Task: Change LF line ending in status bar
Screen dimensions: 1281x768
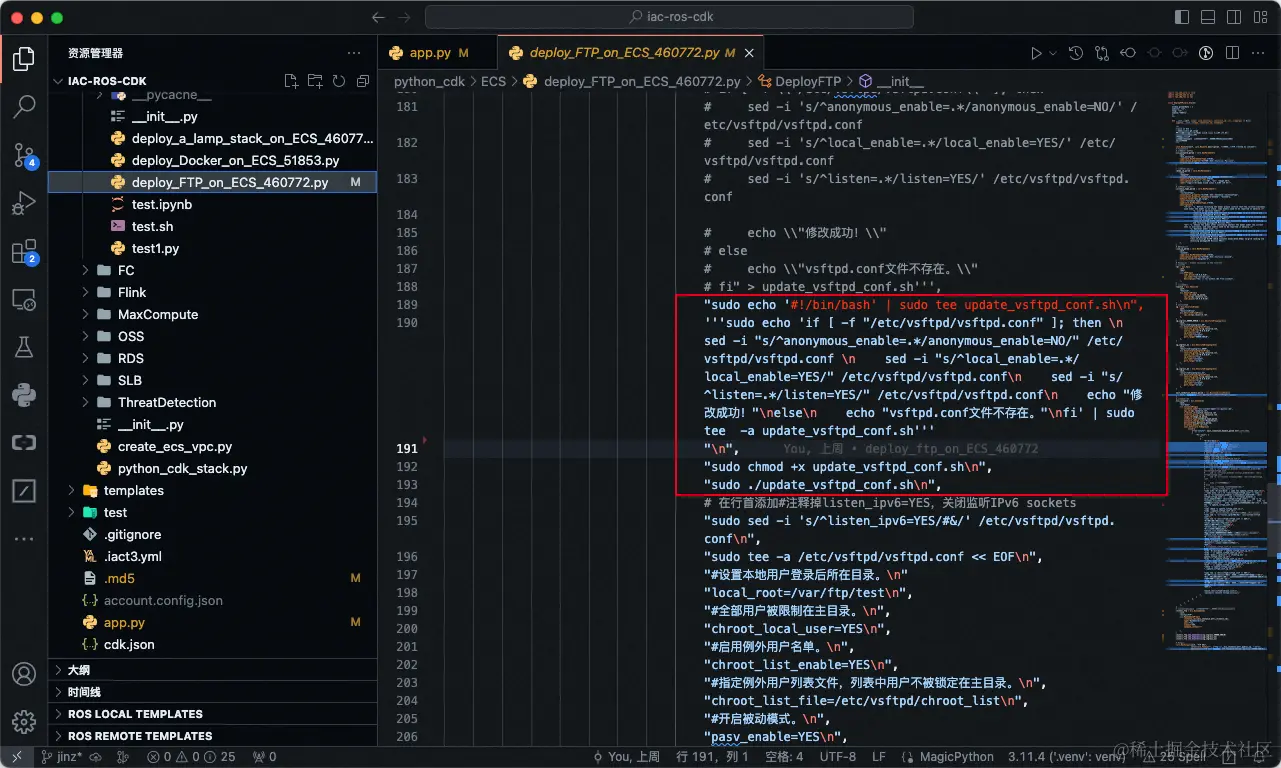Action: pos(878,757)
